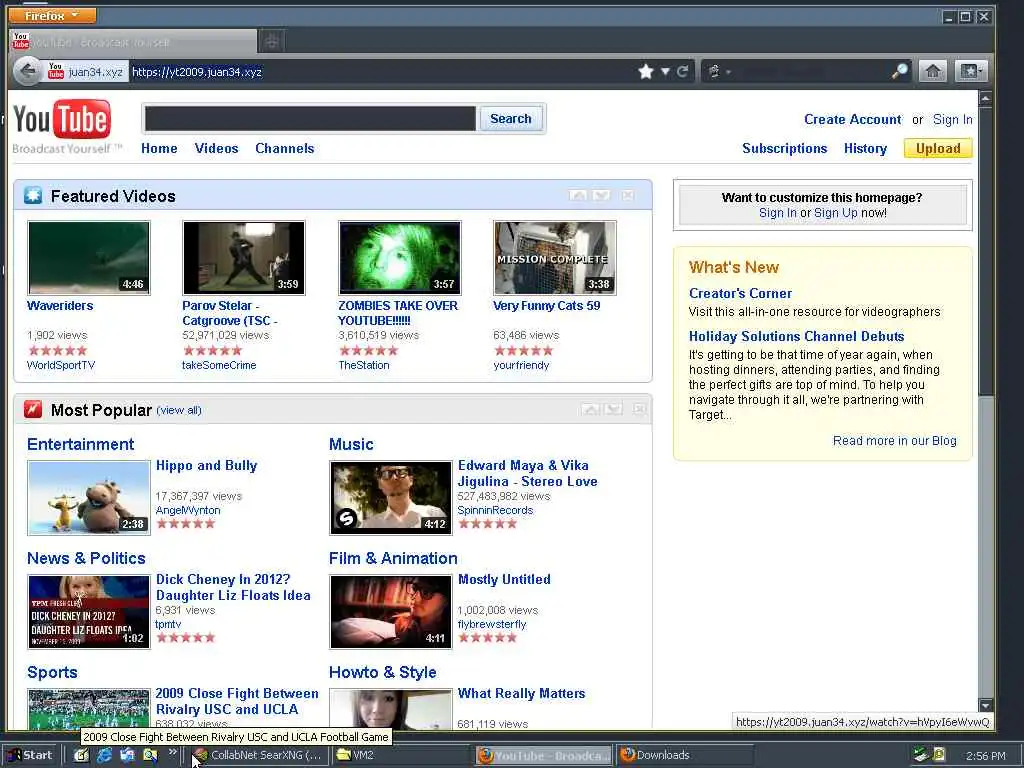Visit TheStation channel link
The height and width of the screenshot is (768, 1024).
(364, 365)
